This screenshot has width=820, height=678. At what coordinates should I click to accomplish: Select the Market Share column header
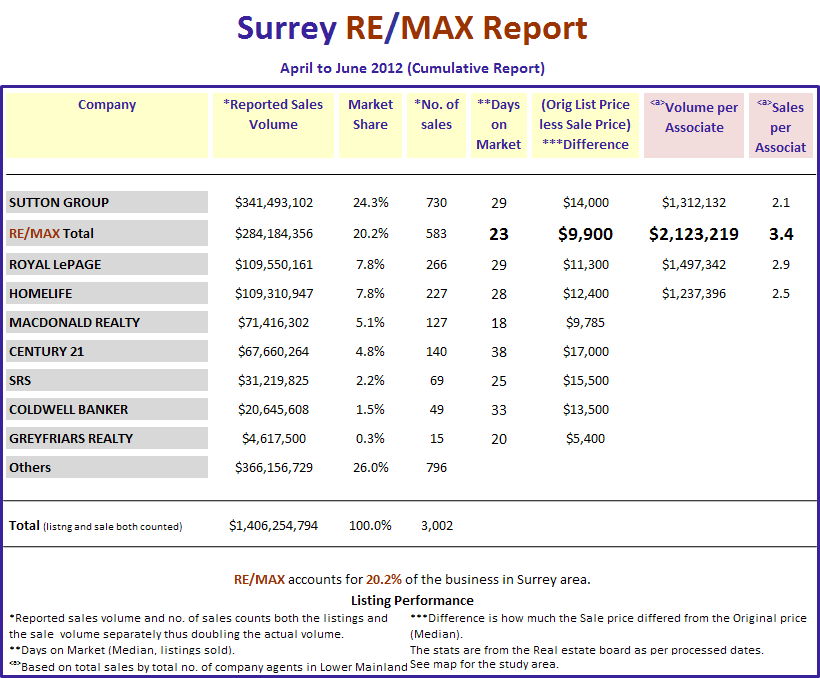(370, 114)
